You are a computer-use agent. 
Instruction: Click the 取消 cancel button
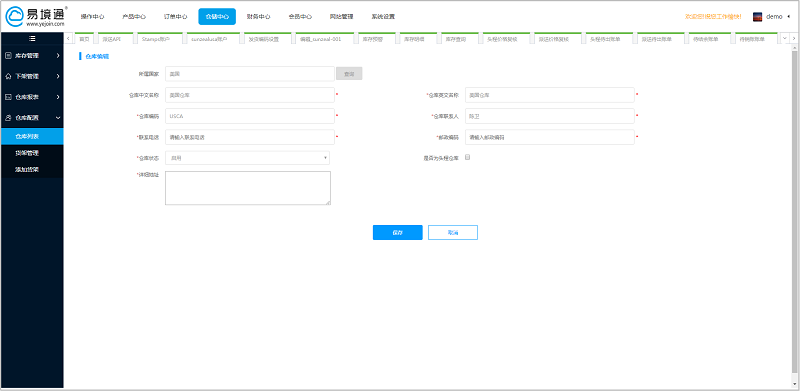click(453, 232)
